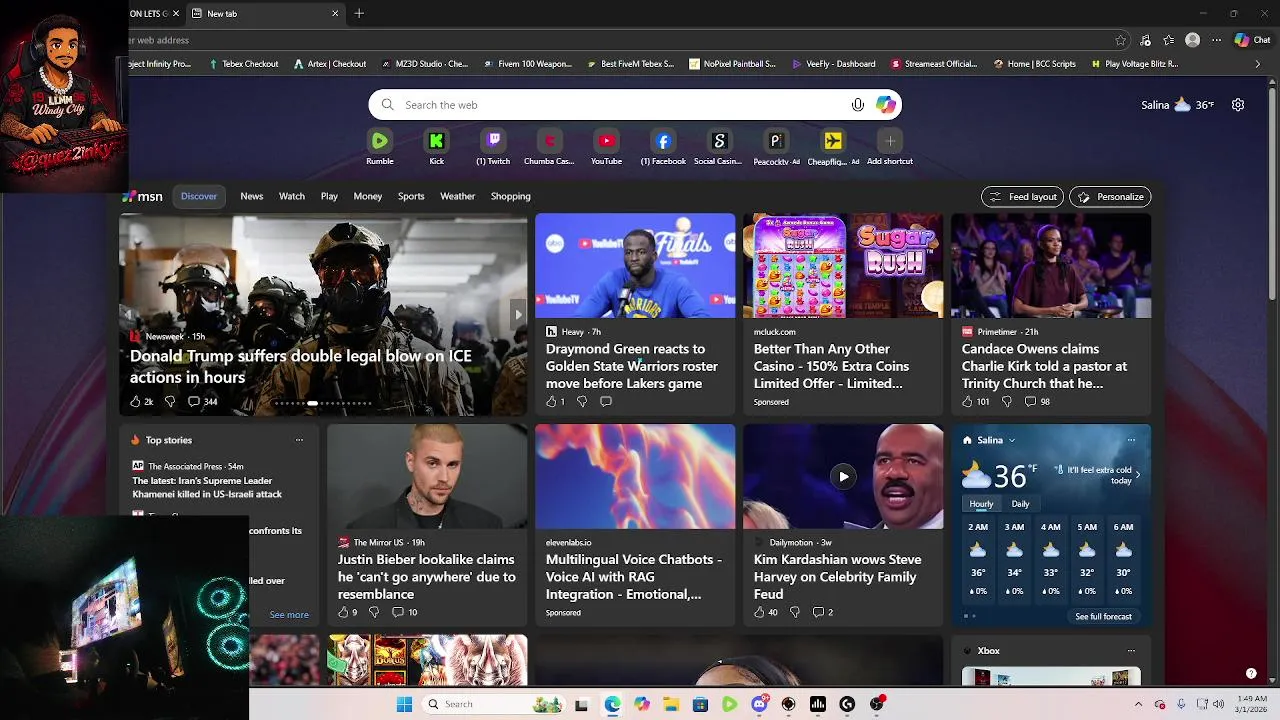Select the Hourly forecast toggle
This screenshot has height=720, width=1280.
(981, 504)
